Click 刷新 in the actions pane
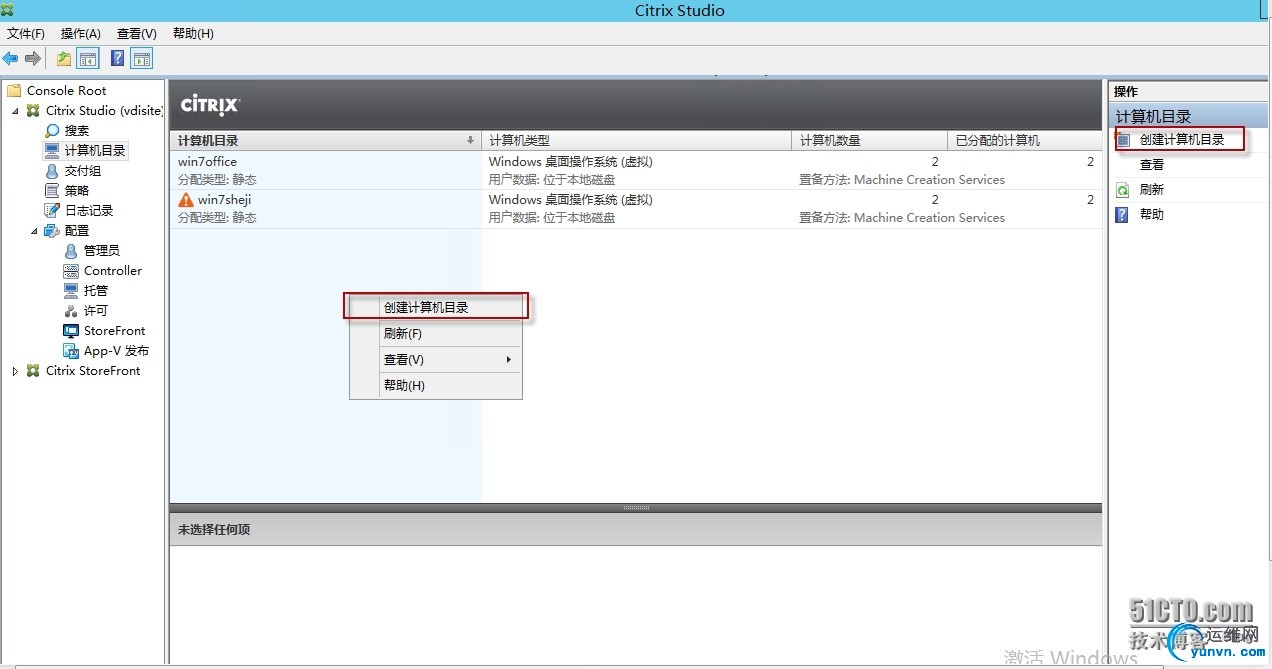 pyautogui.click(x=1152, y=189)
